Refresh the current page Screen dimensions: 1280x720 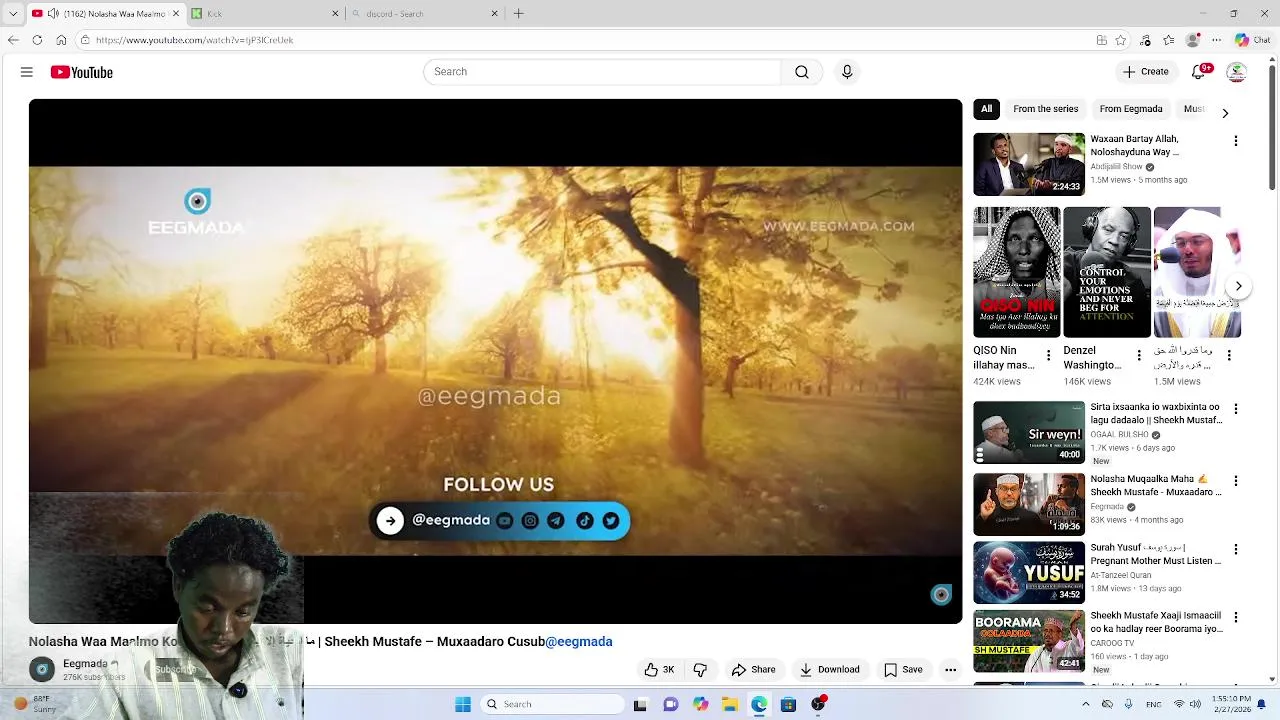click(x=37, y=40)
